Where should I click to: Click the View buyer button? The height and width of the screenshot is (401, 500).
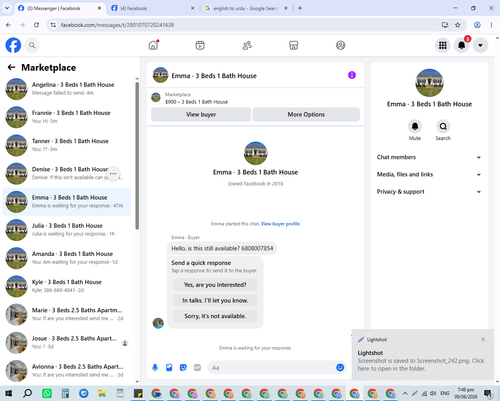[x=201, y=114]
